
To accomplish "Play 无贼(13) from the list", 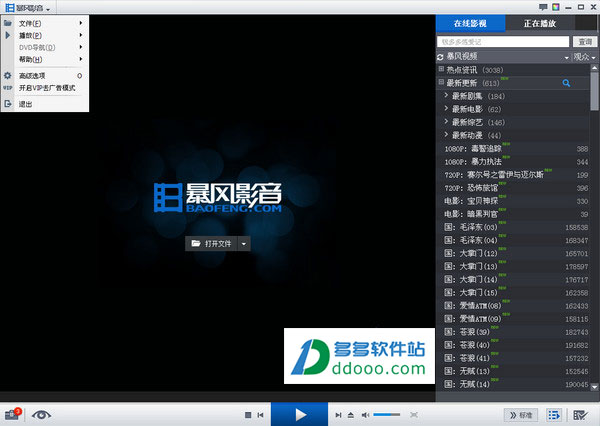I will [513, 371].
